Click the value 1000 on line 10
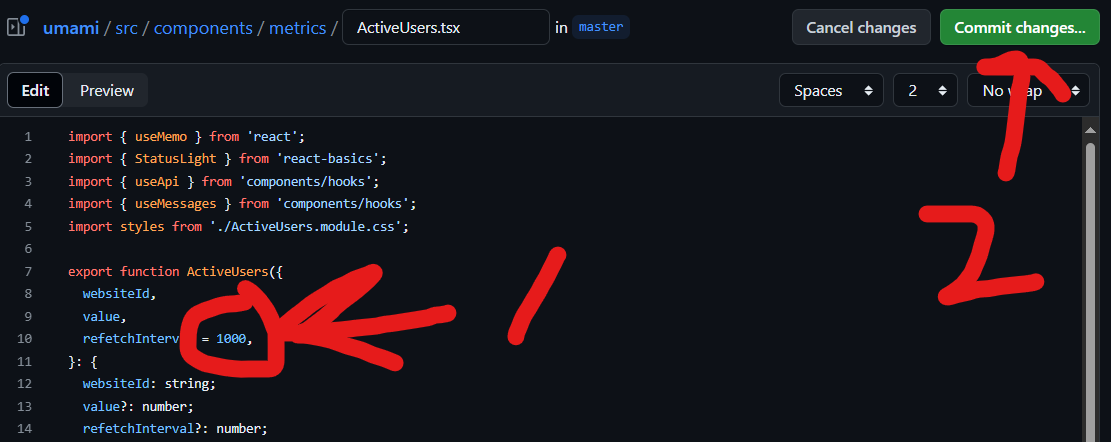This screenshot has height=442, width=1111. [231, 339]
